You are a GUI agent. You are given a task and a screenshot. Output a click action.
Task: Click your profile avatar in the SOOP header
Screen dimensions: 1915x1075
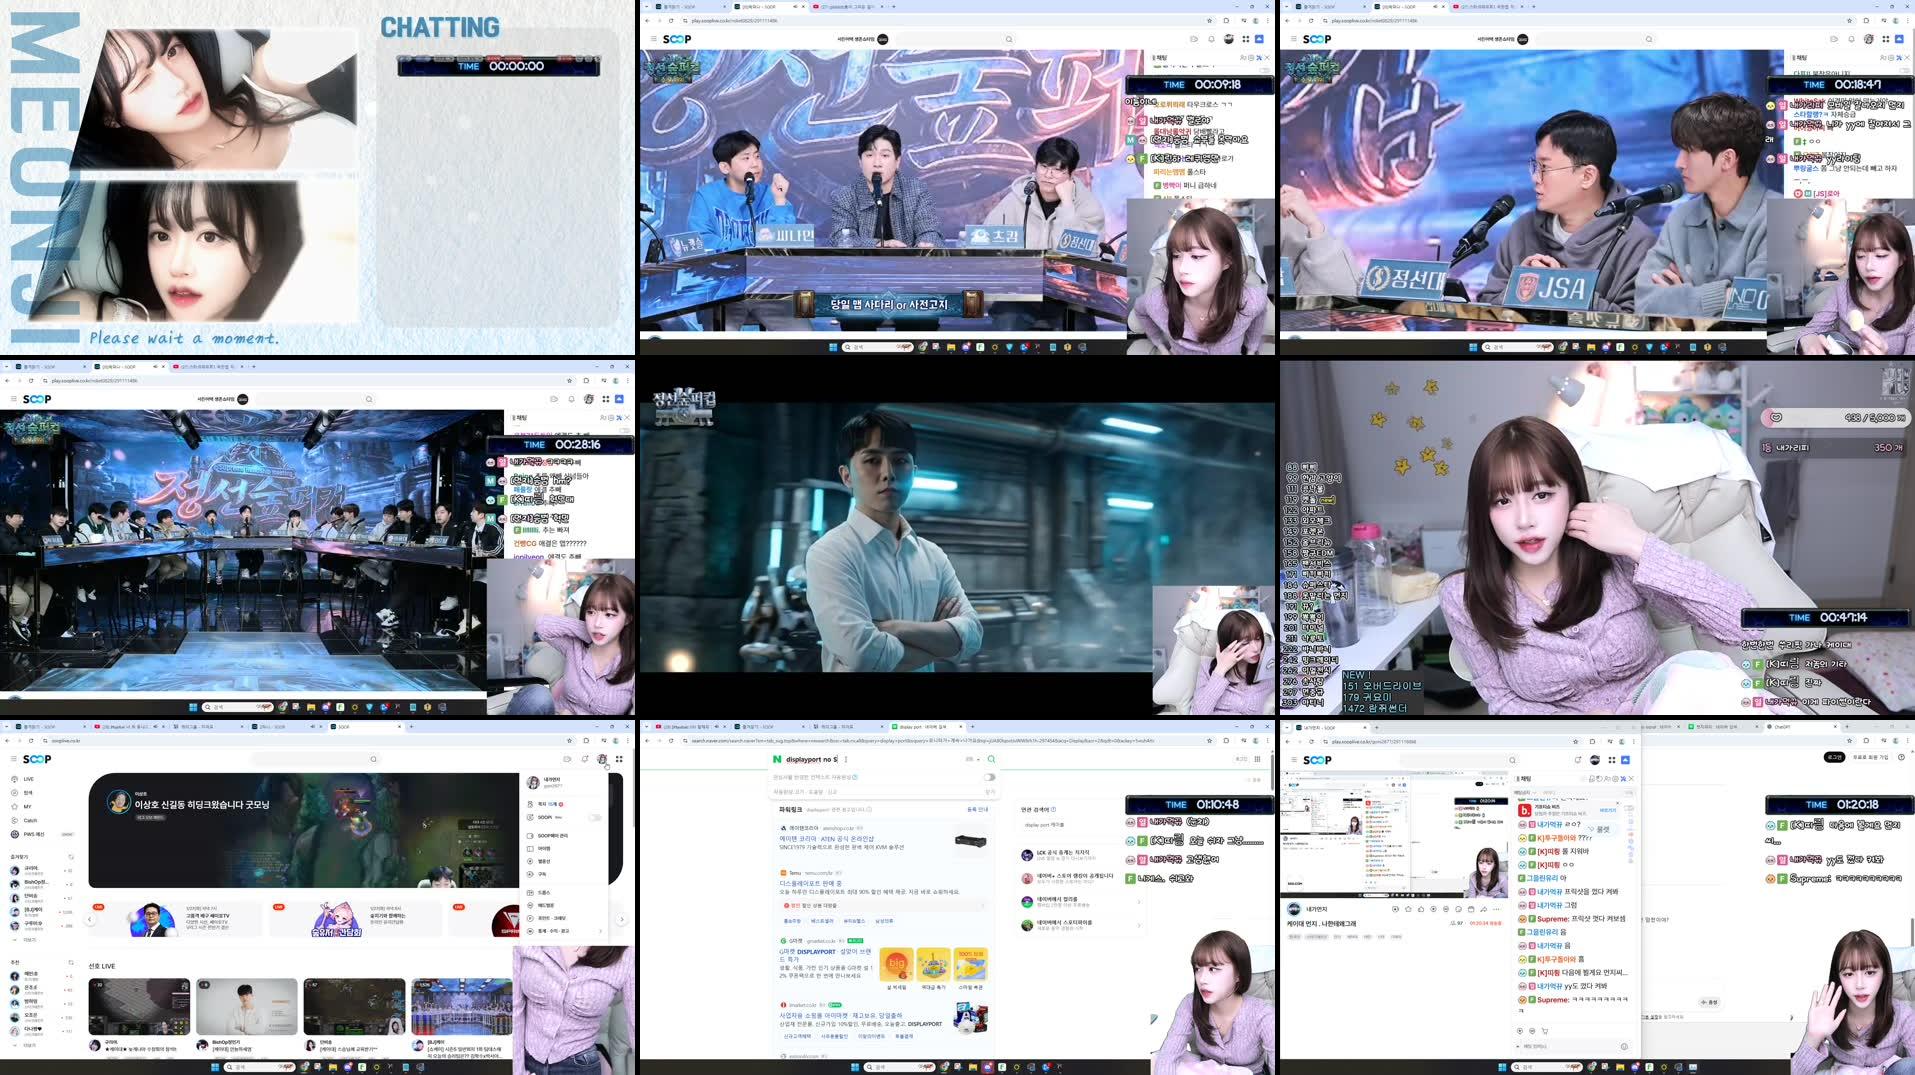(x=601, y=760)
